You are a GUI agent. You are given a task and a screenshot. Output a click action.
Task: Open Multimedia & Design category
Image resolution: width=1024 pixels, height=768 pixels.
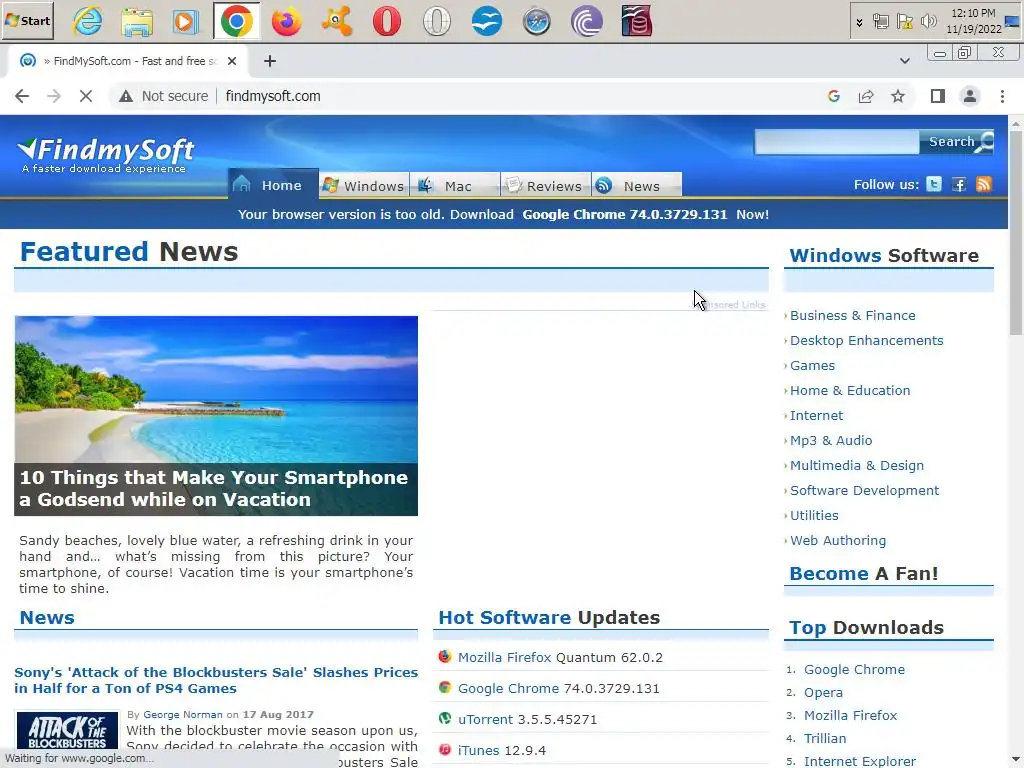857,466
